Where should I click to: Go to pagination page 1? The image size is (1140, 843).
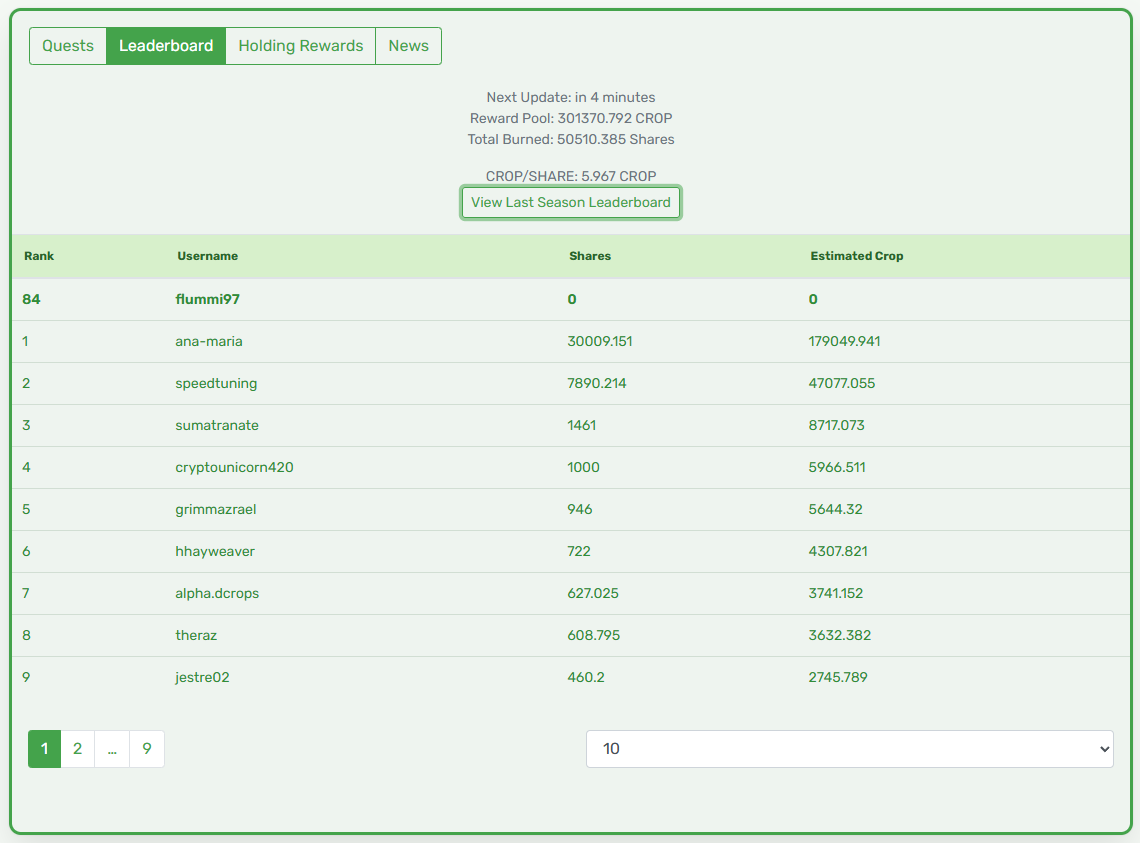tap(44, 748)
